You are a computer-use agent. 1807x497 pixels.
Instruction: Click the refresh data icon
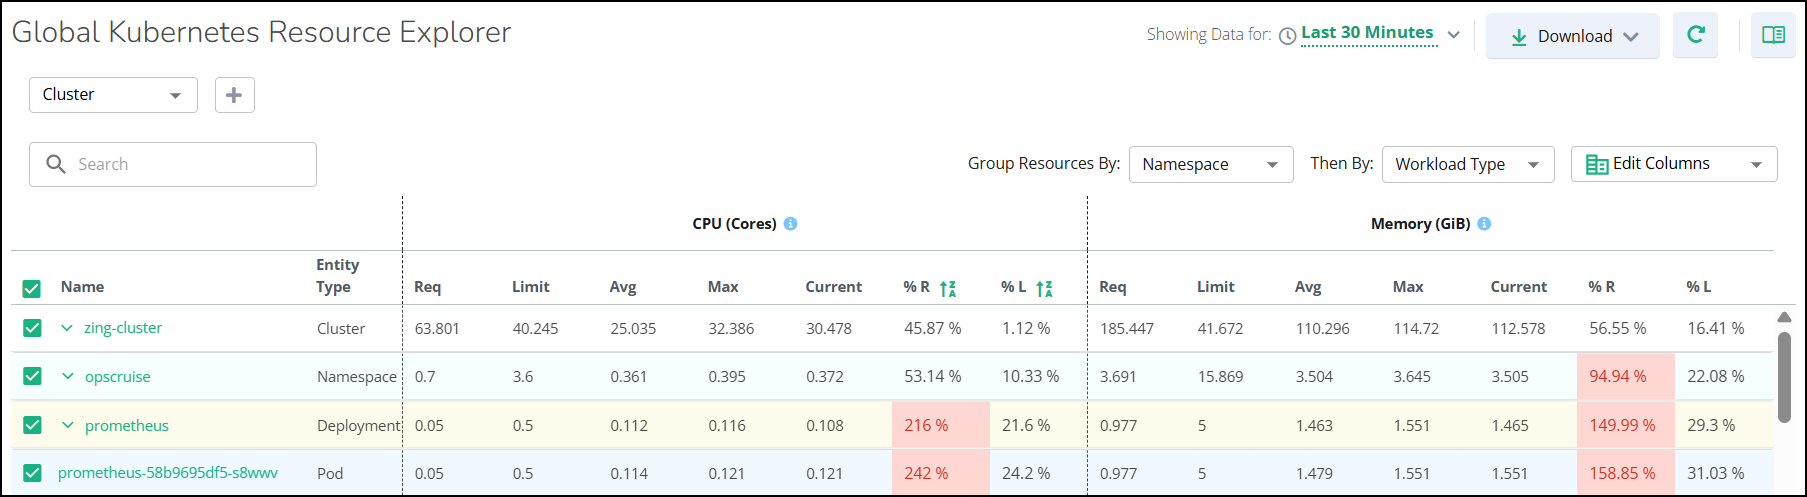tap(1695, 35)
